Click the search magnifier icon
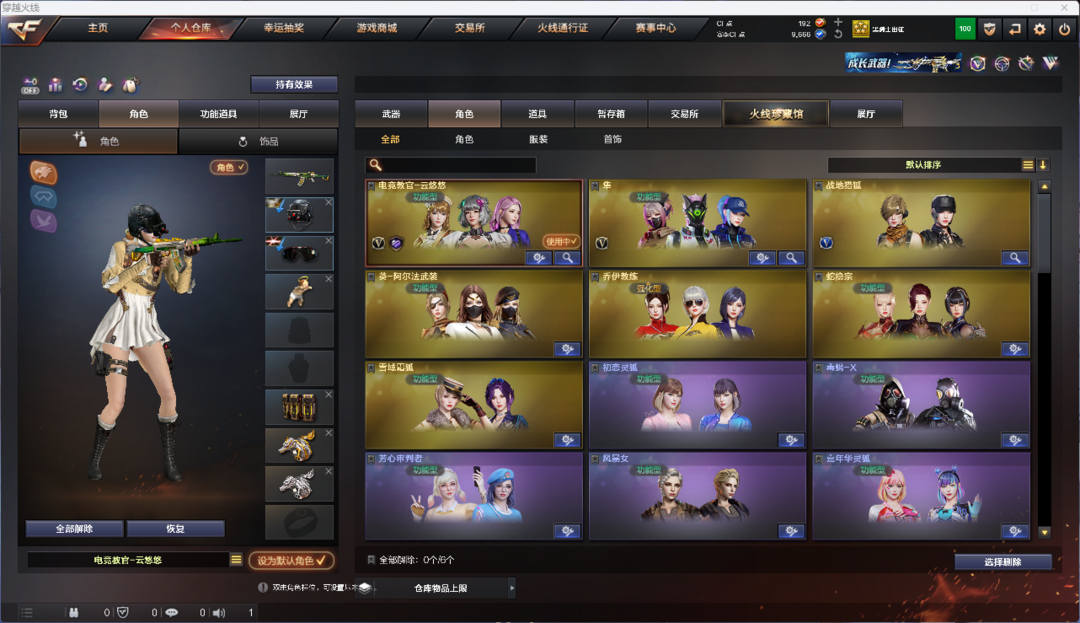 click(x=375, y=165)
